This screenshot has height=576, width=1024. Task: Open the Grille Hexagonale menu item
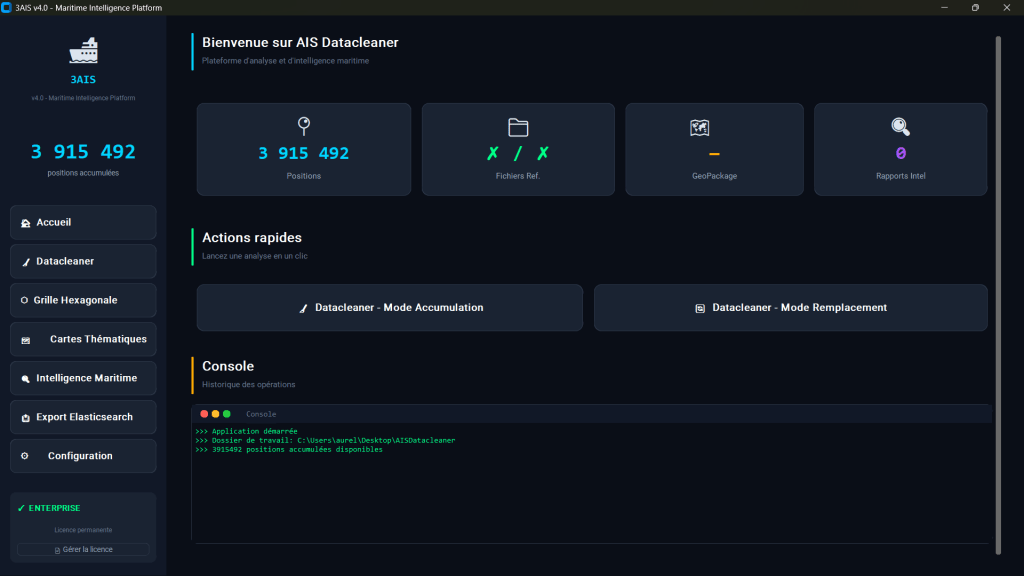(x=83, y=300)
